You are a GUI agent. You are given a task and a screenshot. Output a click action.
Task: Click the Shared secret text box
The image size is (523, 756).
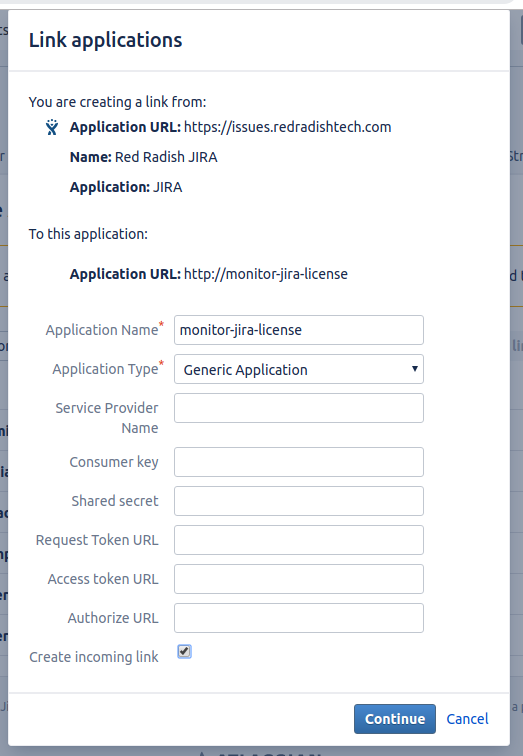[x=299, y=501]
